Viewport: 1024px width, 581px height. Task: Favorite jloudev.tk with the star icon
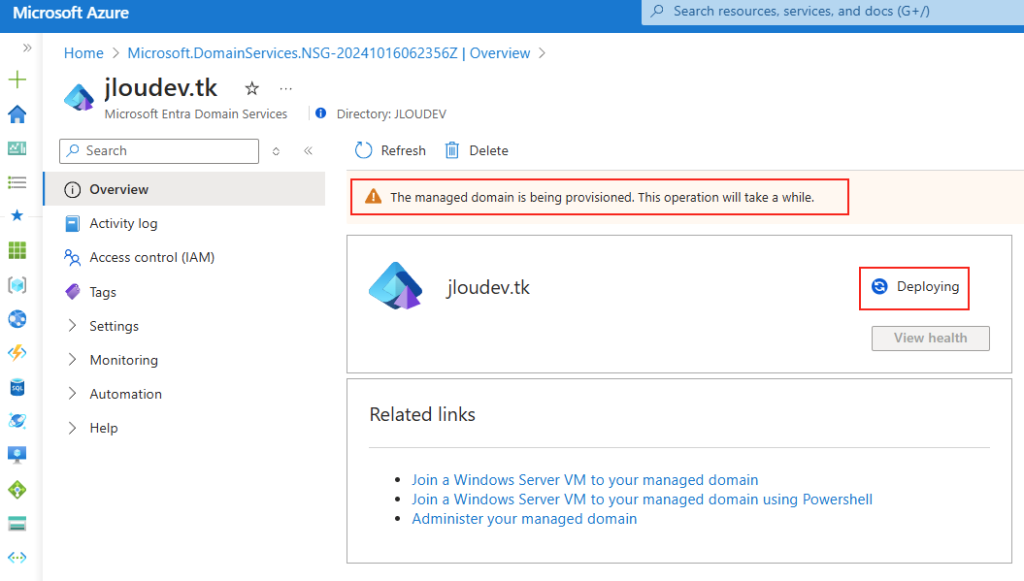point(251,88)
